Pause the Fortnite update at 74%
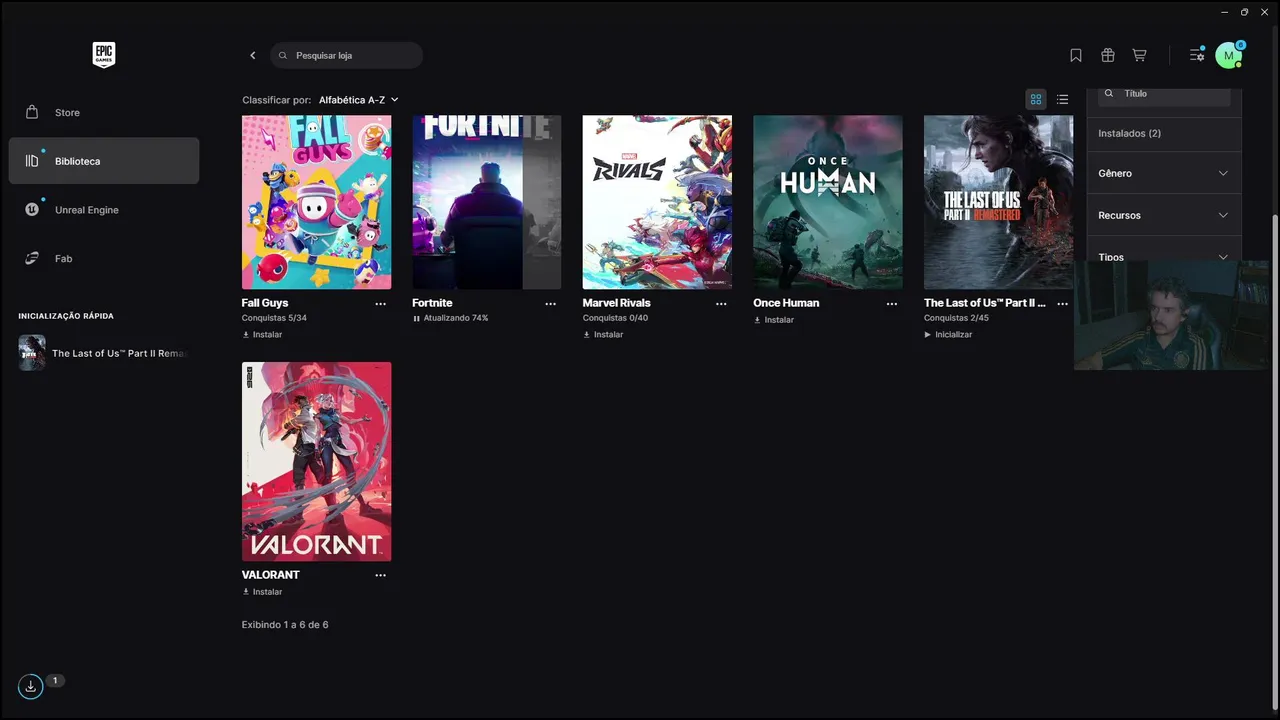Image resolution: width=1280 pixels, height=720 pixels. tap(450, 318)
